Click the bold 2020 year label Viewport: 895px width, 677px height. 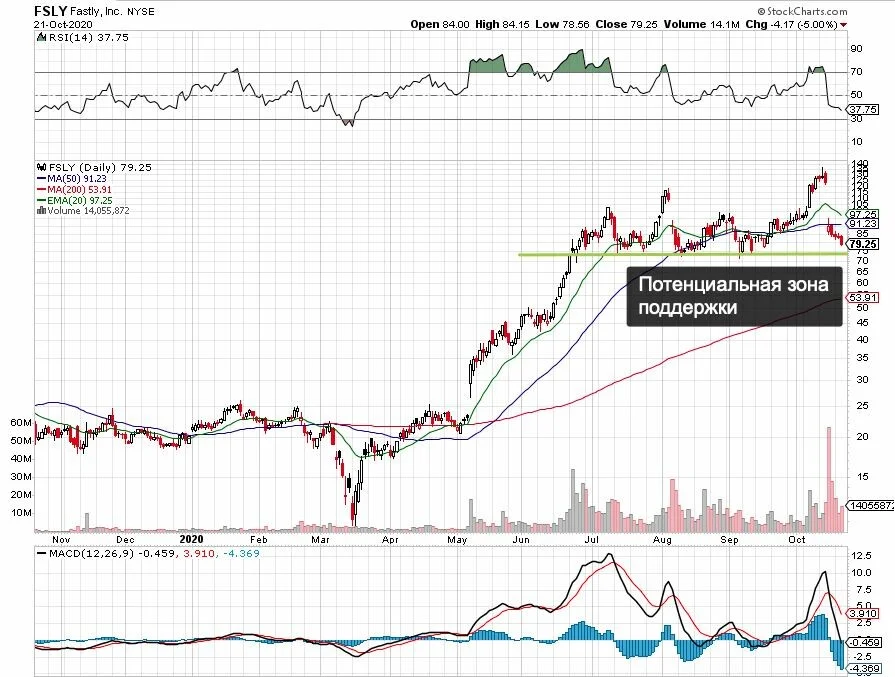(x=191, y=539)
